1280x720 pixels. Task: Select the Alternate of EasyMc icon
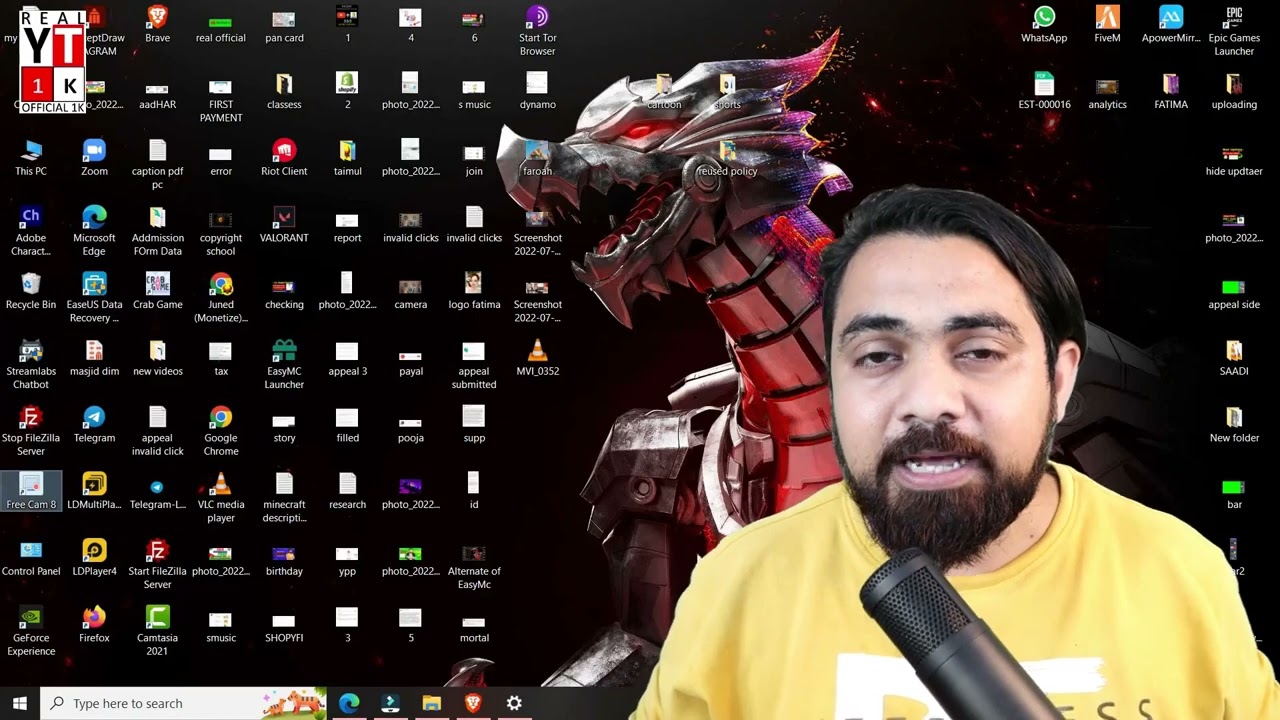pyautogui.click(x=474, y=564)
